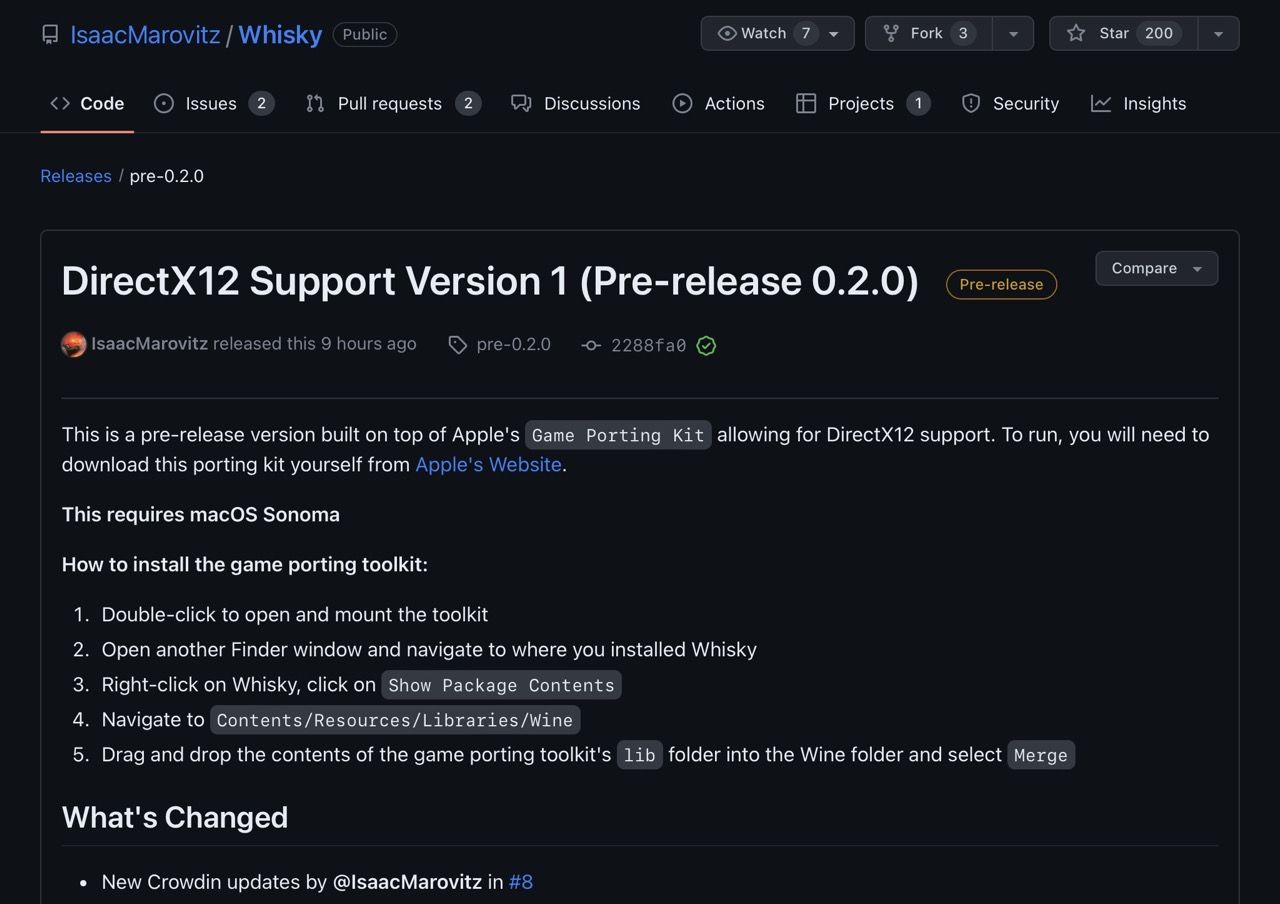
Task: Click the eye icon in Watch button
Action: pyautogui.click(x=727, y=33)
